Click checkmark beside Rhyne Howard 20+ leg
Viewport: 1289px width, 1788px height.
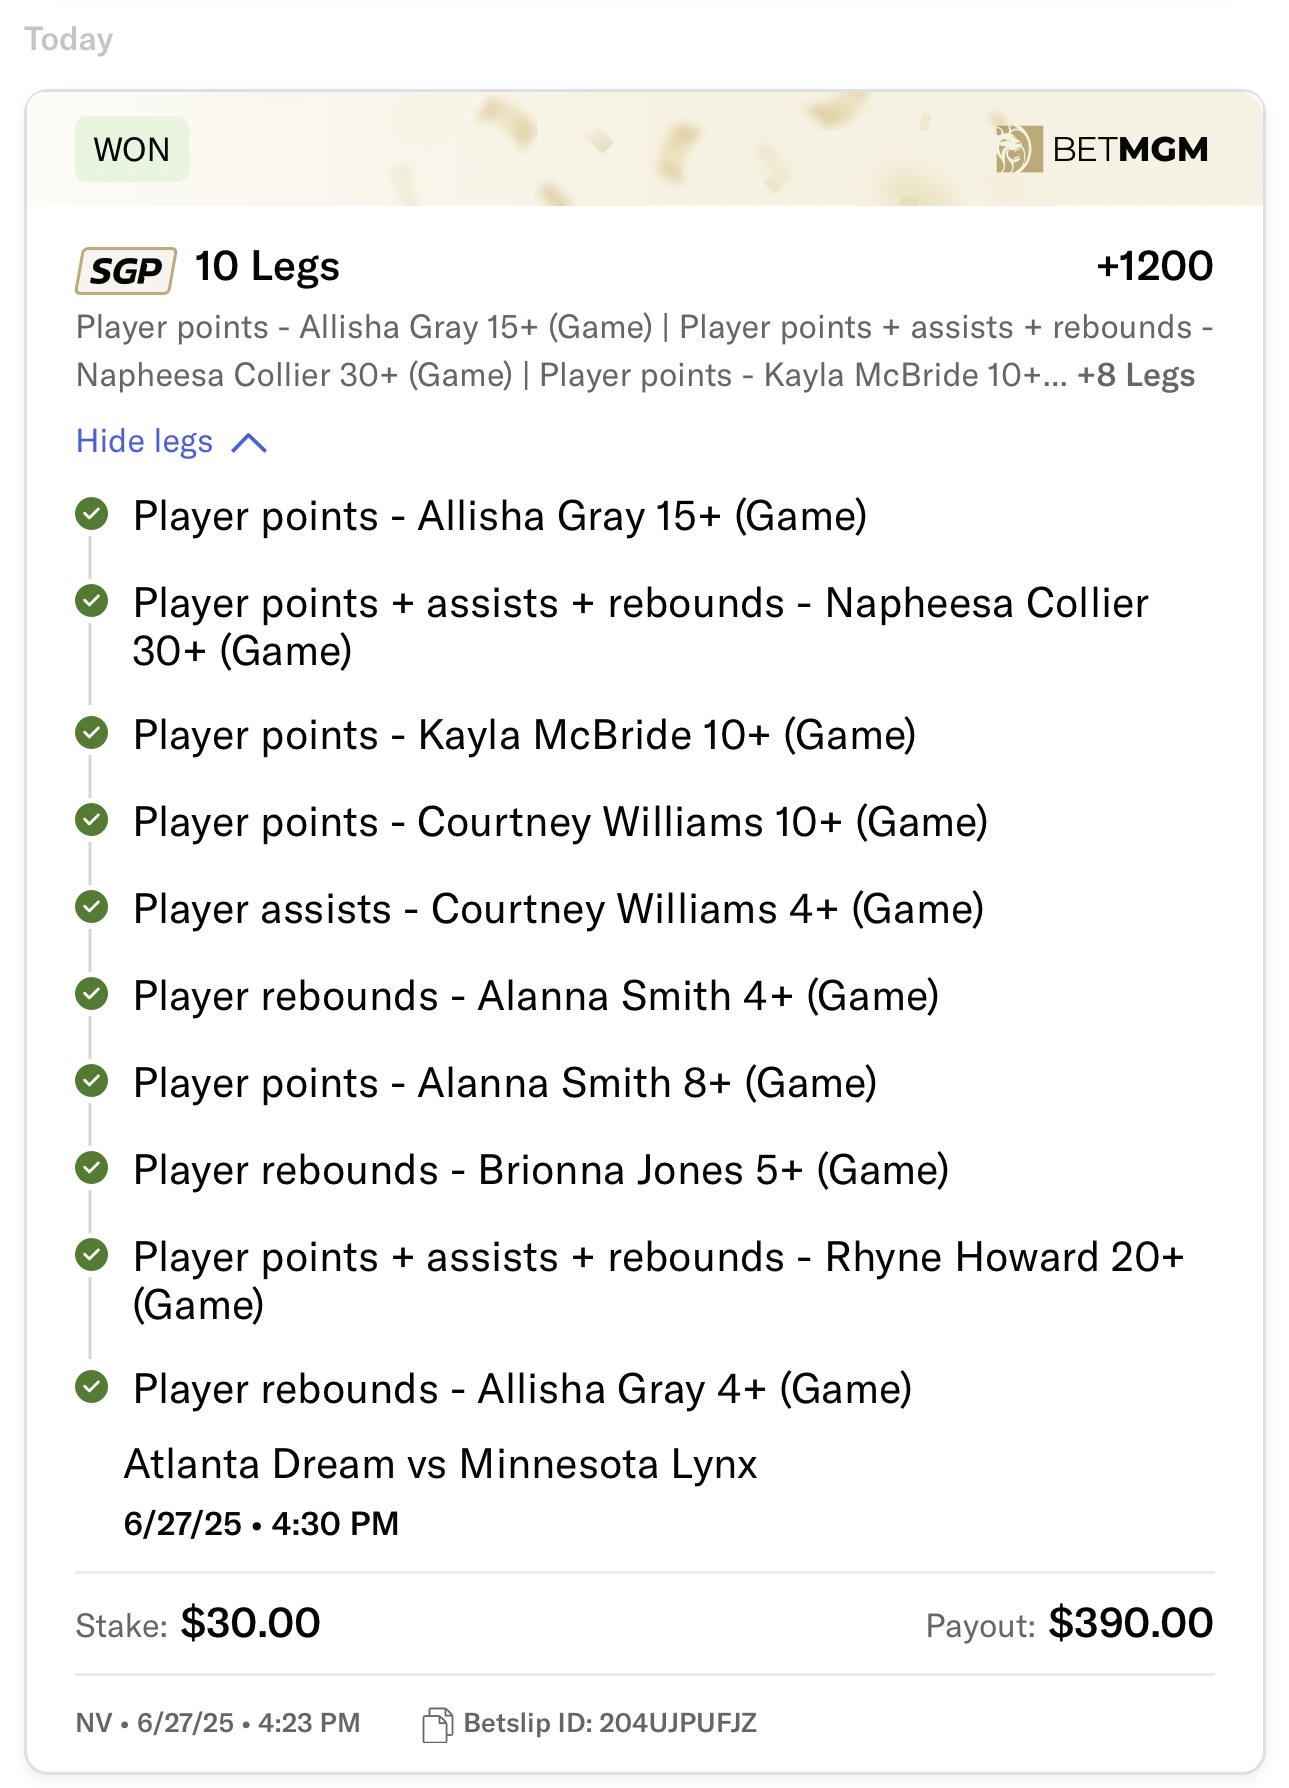(x=92, y=1255)
